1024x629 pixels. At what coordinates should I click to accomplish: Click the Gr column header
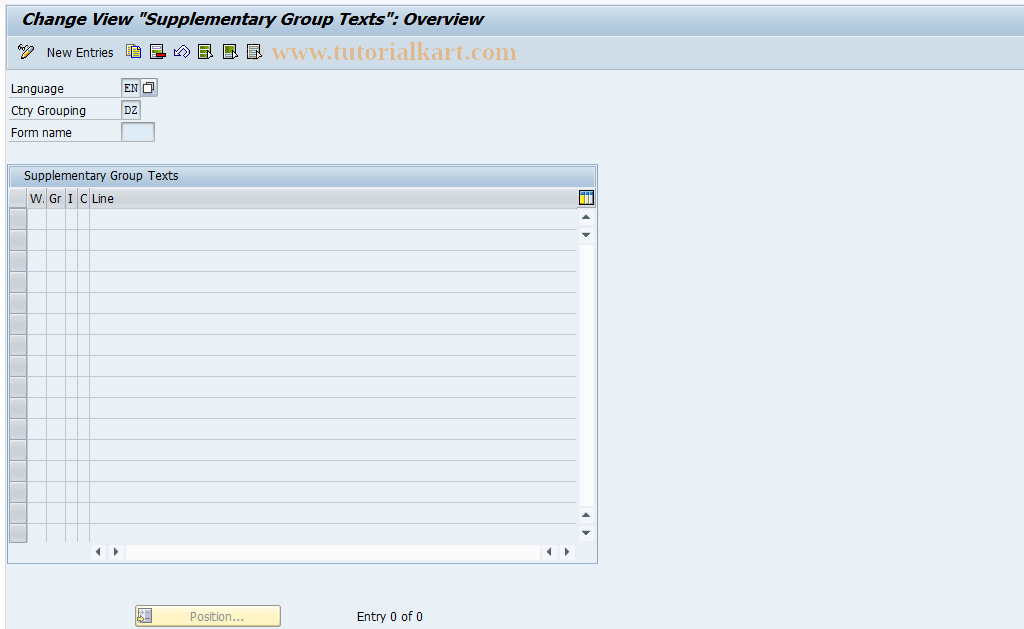click(x=56, y=199)
